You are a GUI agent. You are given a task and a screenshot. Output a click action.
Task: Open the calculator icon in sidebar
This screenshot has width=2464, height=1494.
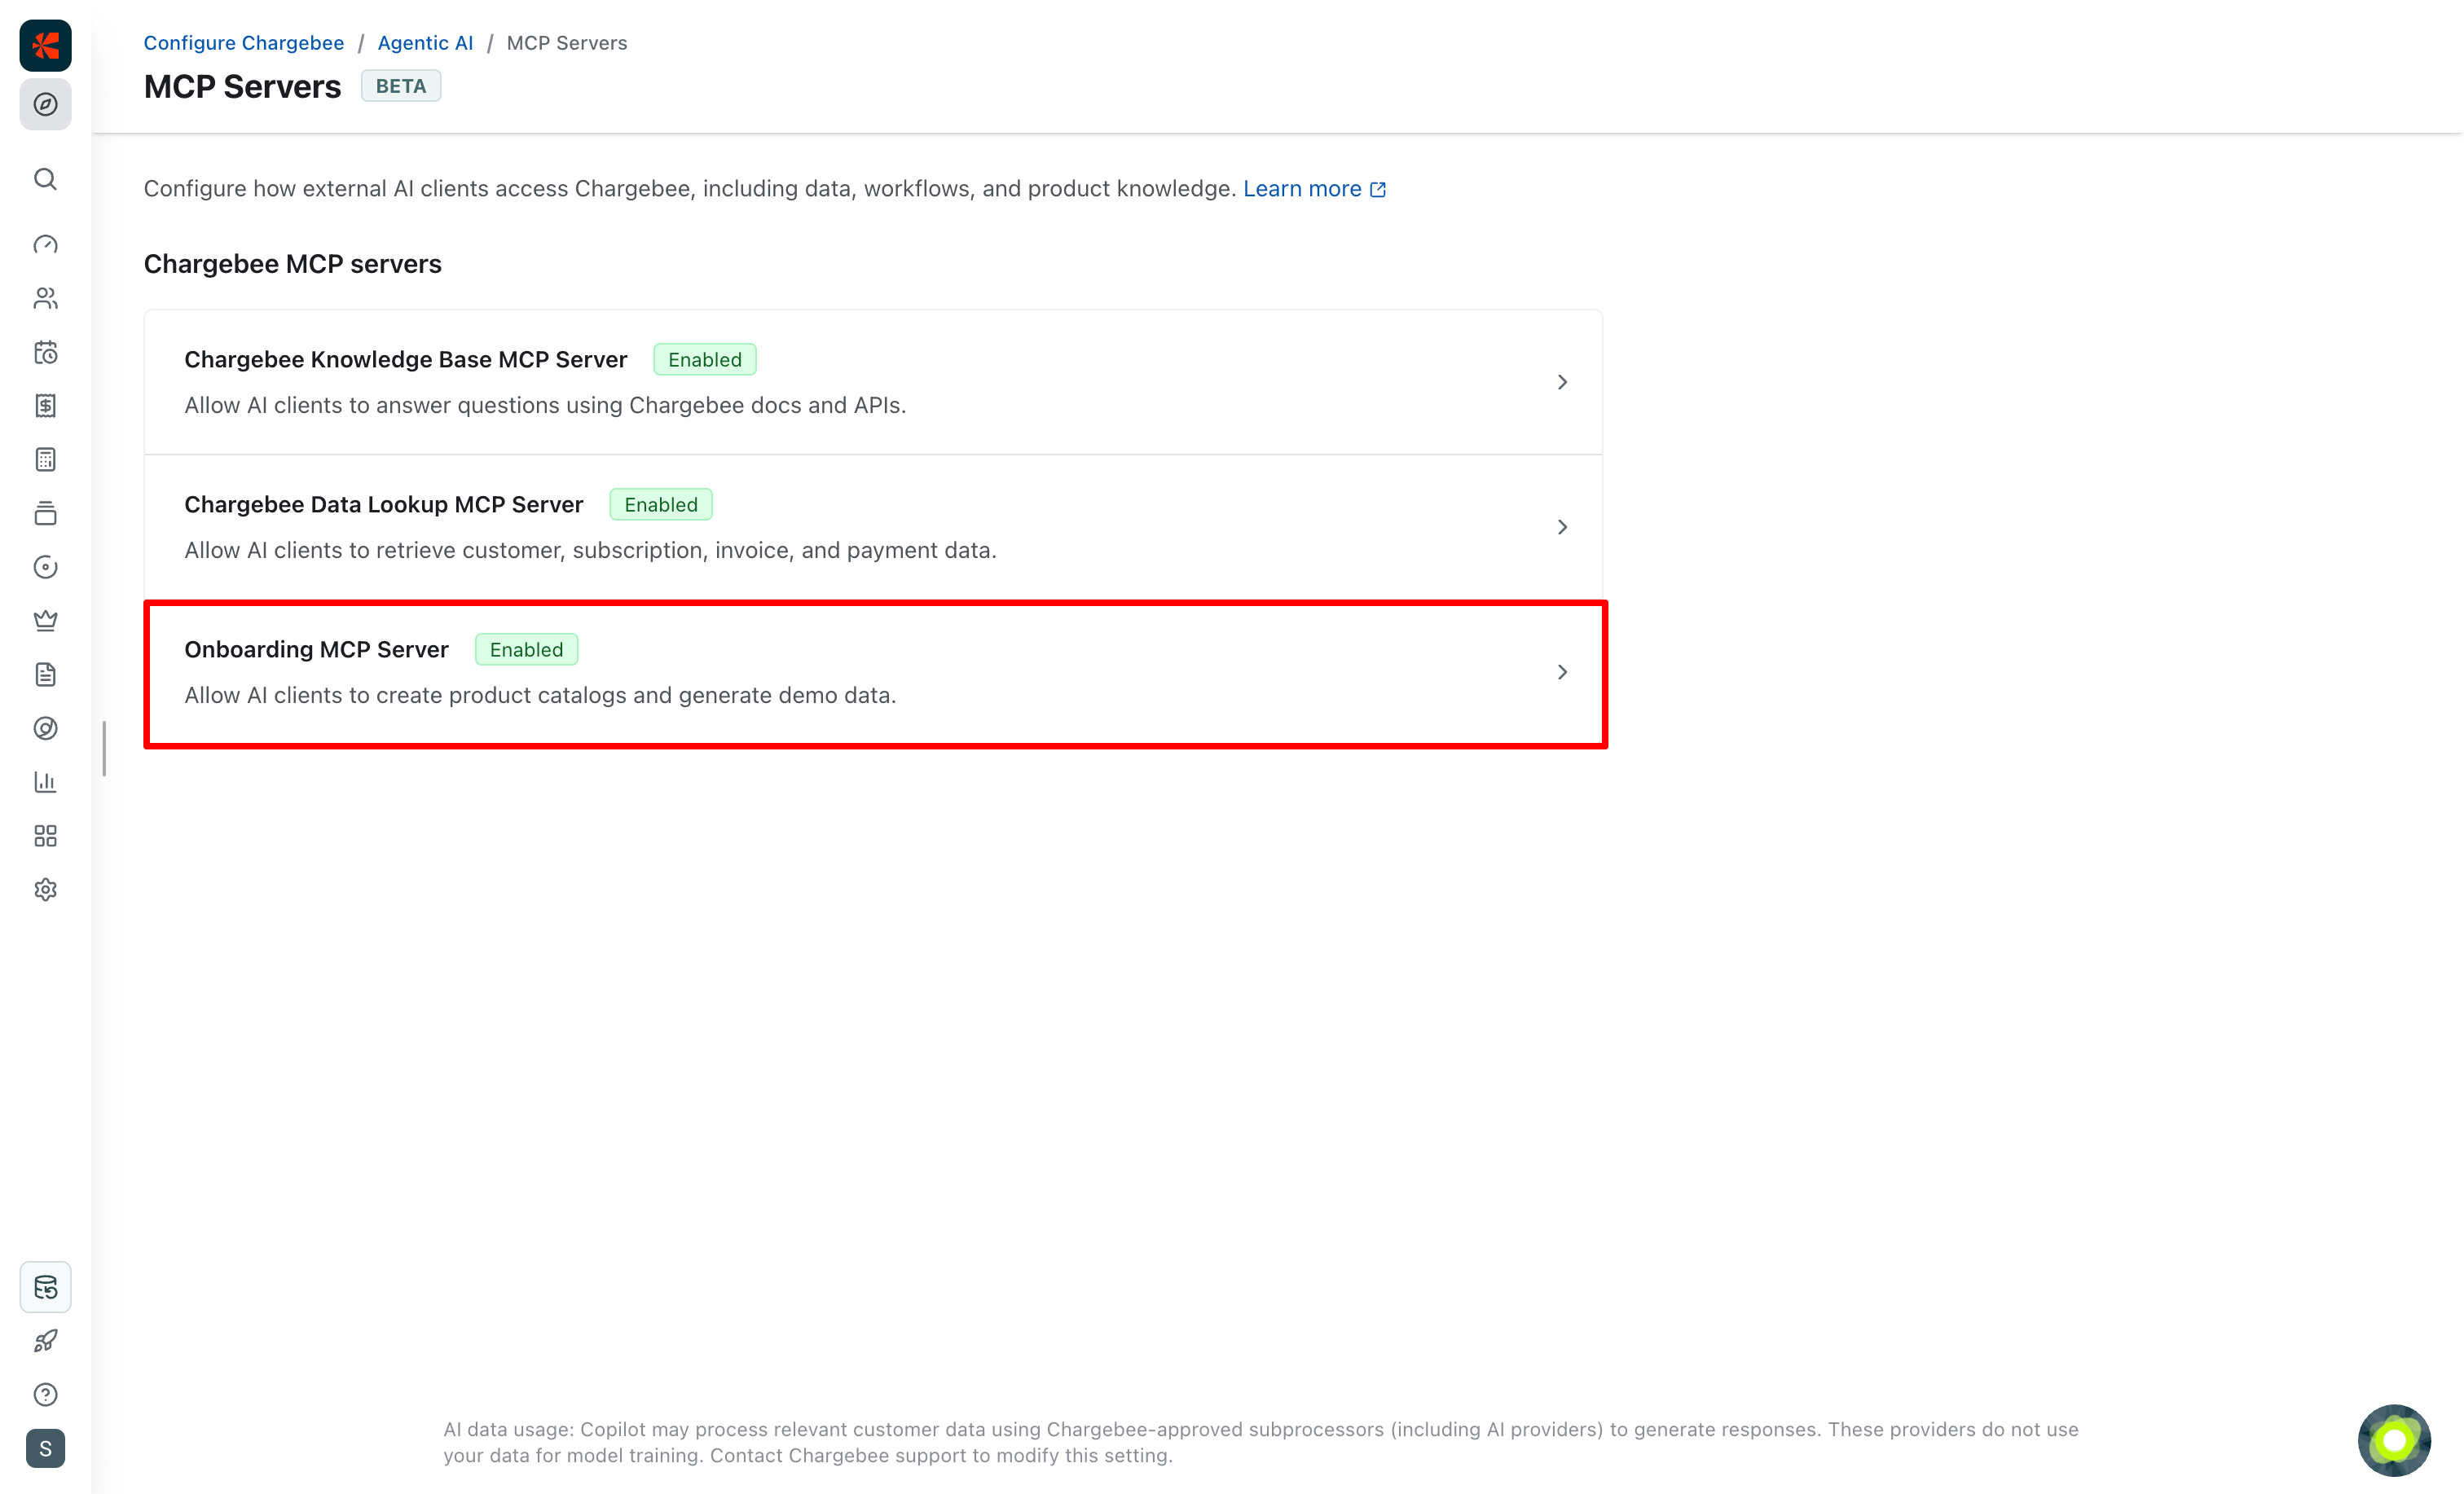(x=45, y=460)
